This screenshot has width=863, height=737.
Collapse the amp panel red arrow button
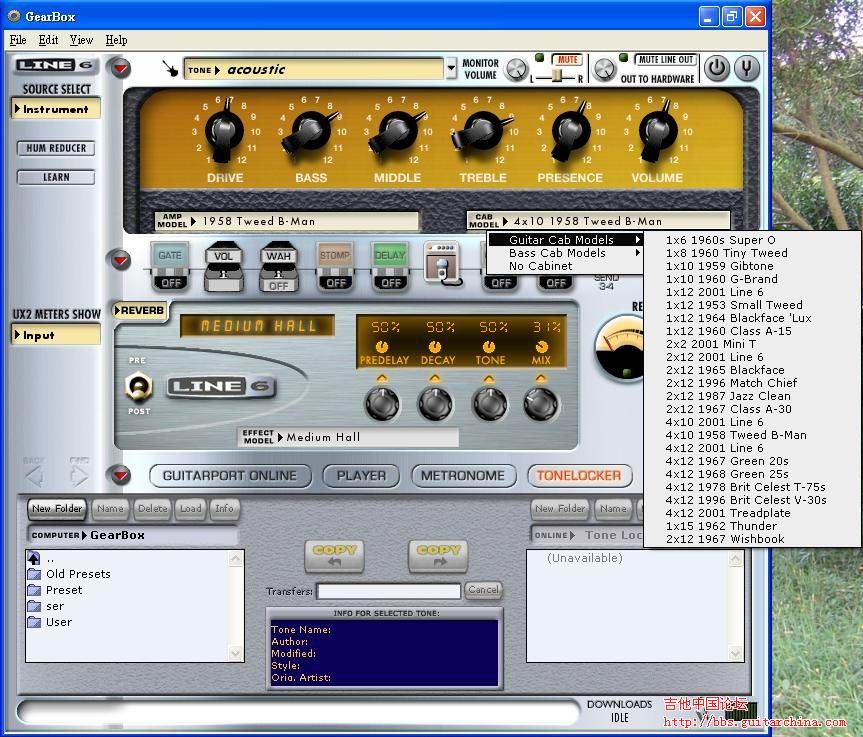pyautogui.click(x=121, y=68)
